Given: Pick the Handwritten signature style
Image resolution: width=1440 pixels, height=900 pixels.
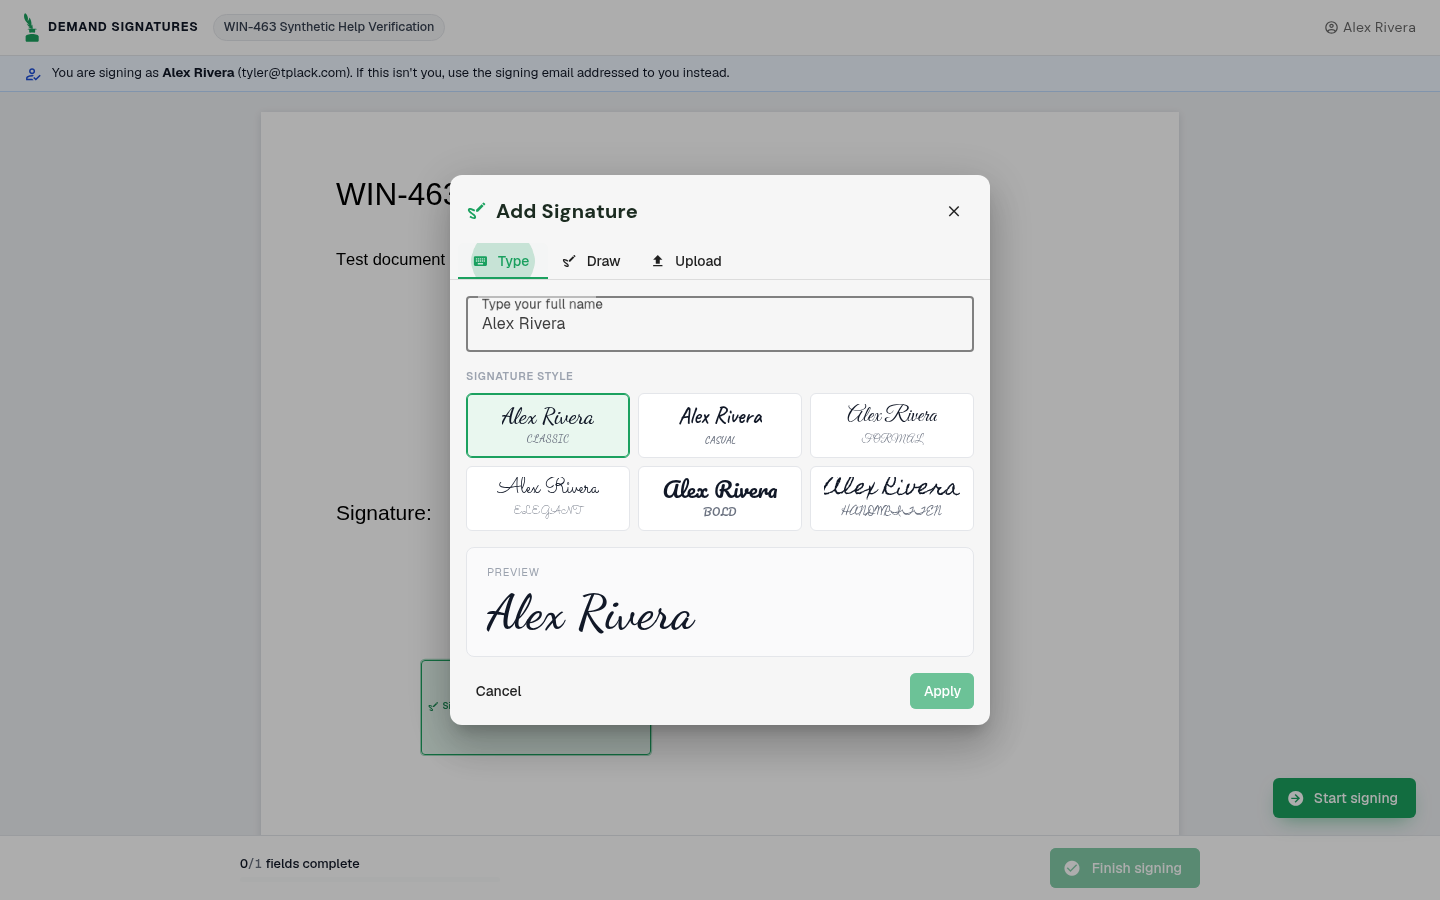Looking at the screenshot, I should pos(892,498).
